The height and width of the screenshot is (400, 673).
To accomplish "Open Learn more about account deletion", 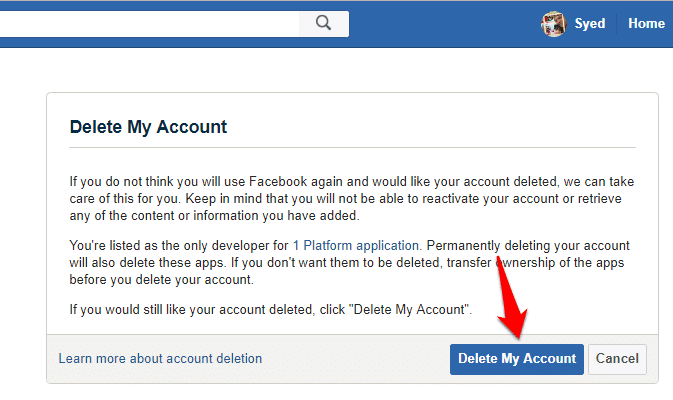I will click(160, 358).
